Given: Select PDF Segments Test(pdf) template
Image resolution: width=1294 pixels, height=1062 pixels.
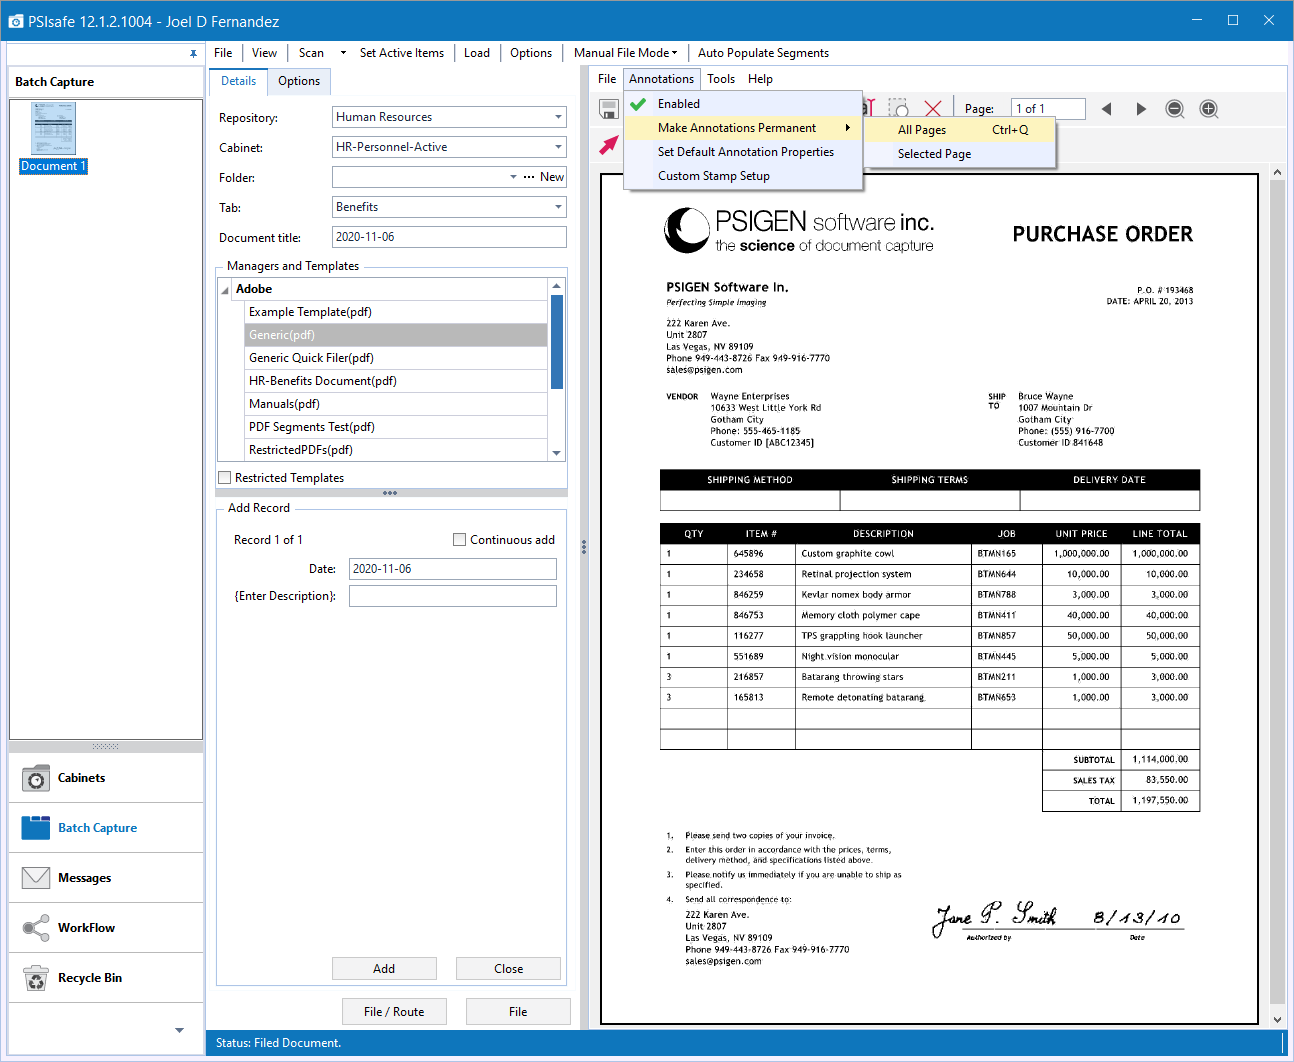Looking at the screenshot, I should [396, 427].
